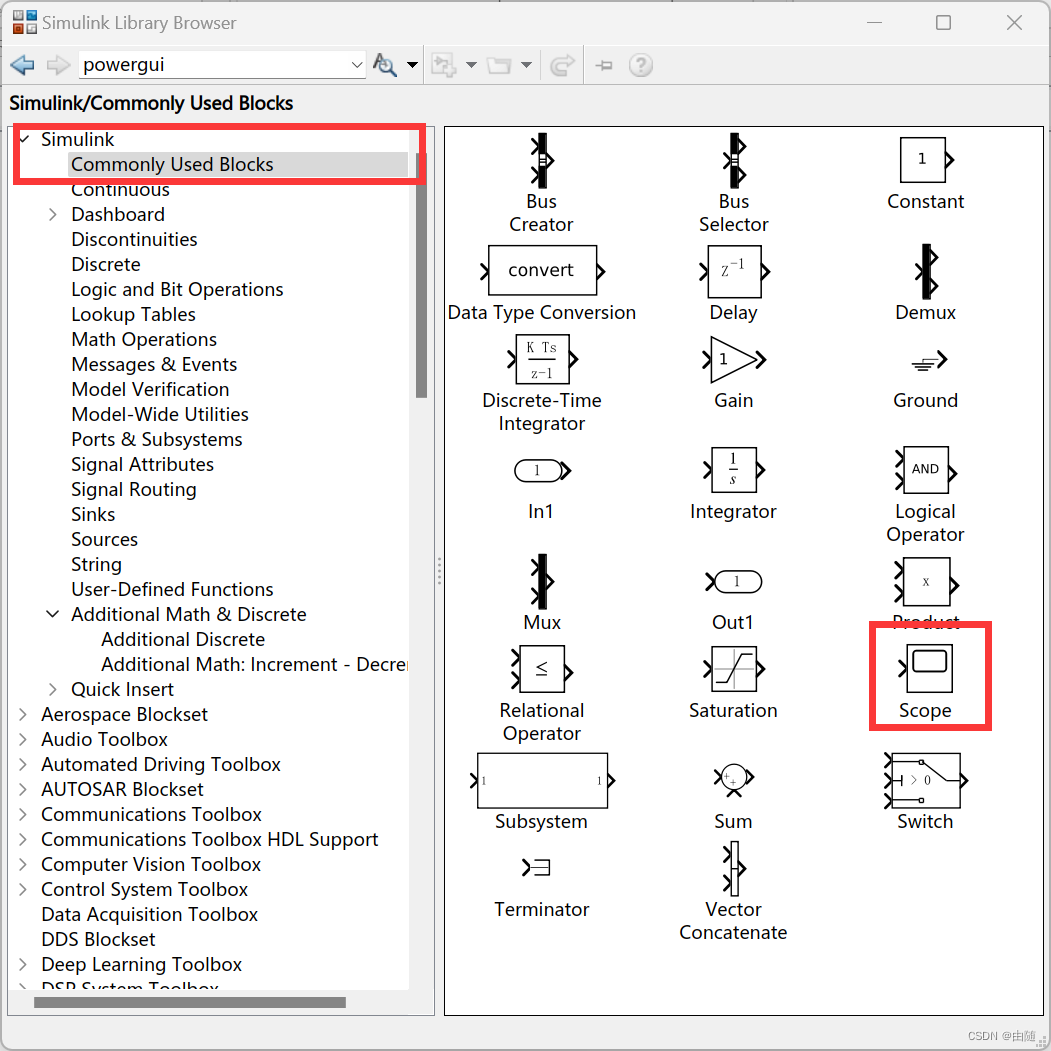Choose the Terminator block
Image resolution: width=1051 pixels, height=1051 pixels.
[x=536, y=868]
